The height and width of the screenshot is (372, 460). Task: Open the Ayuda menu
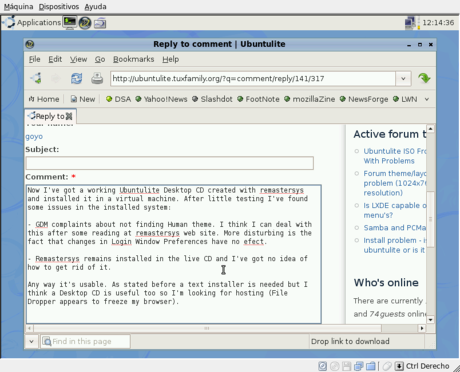click(95, 7)
